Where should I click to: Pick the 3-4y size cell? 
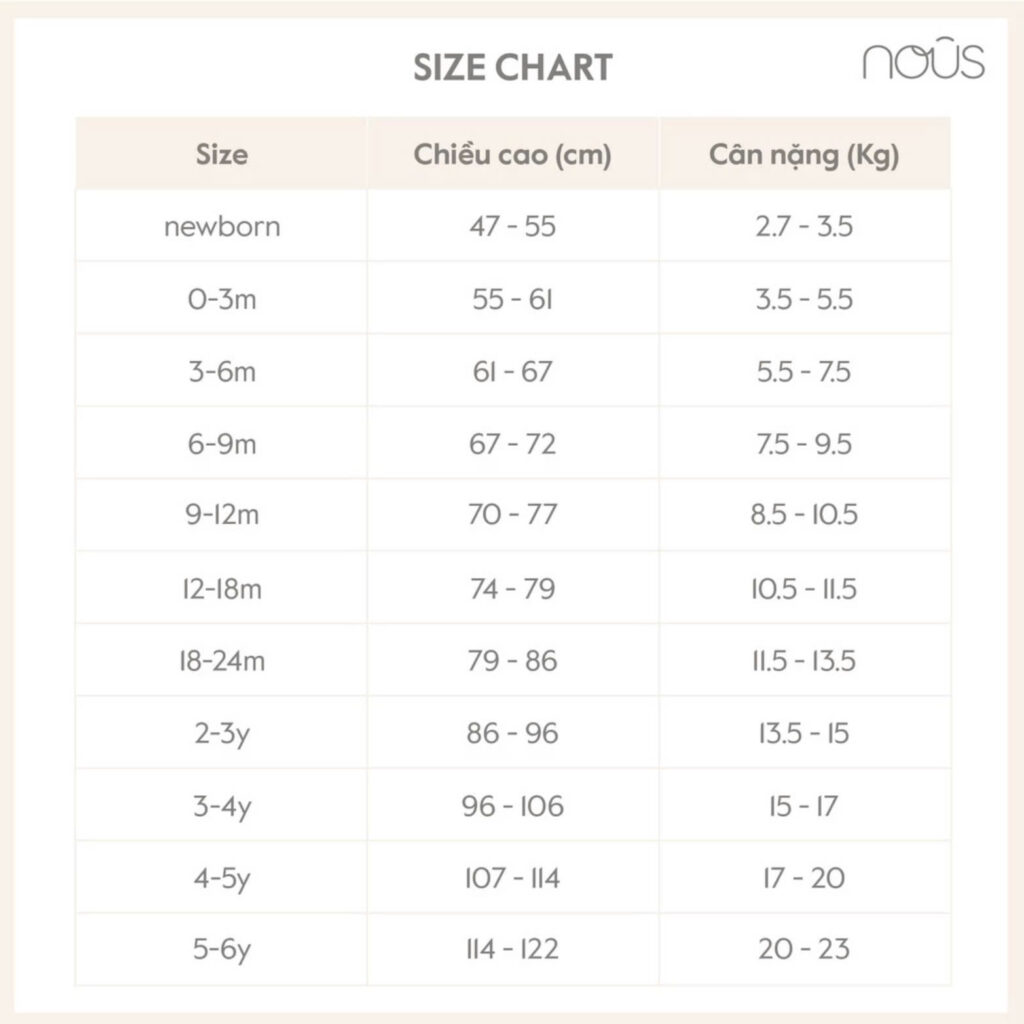222,806
